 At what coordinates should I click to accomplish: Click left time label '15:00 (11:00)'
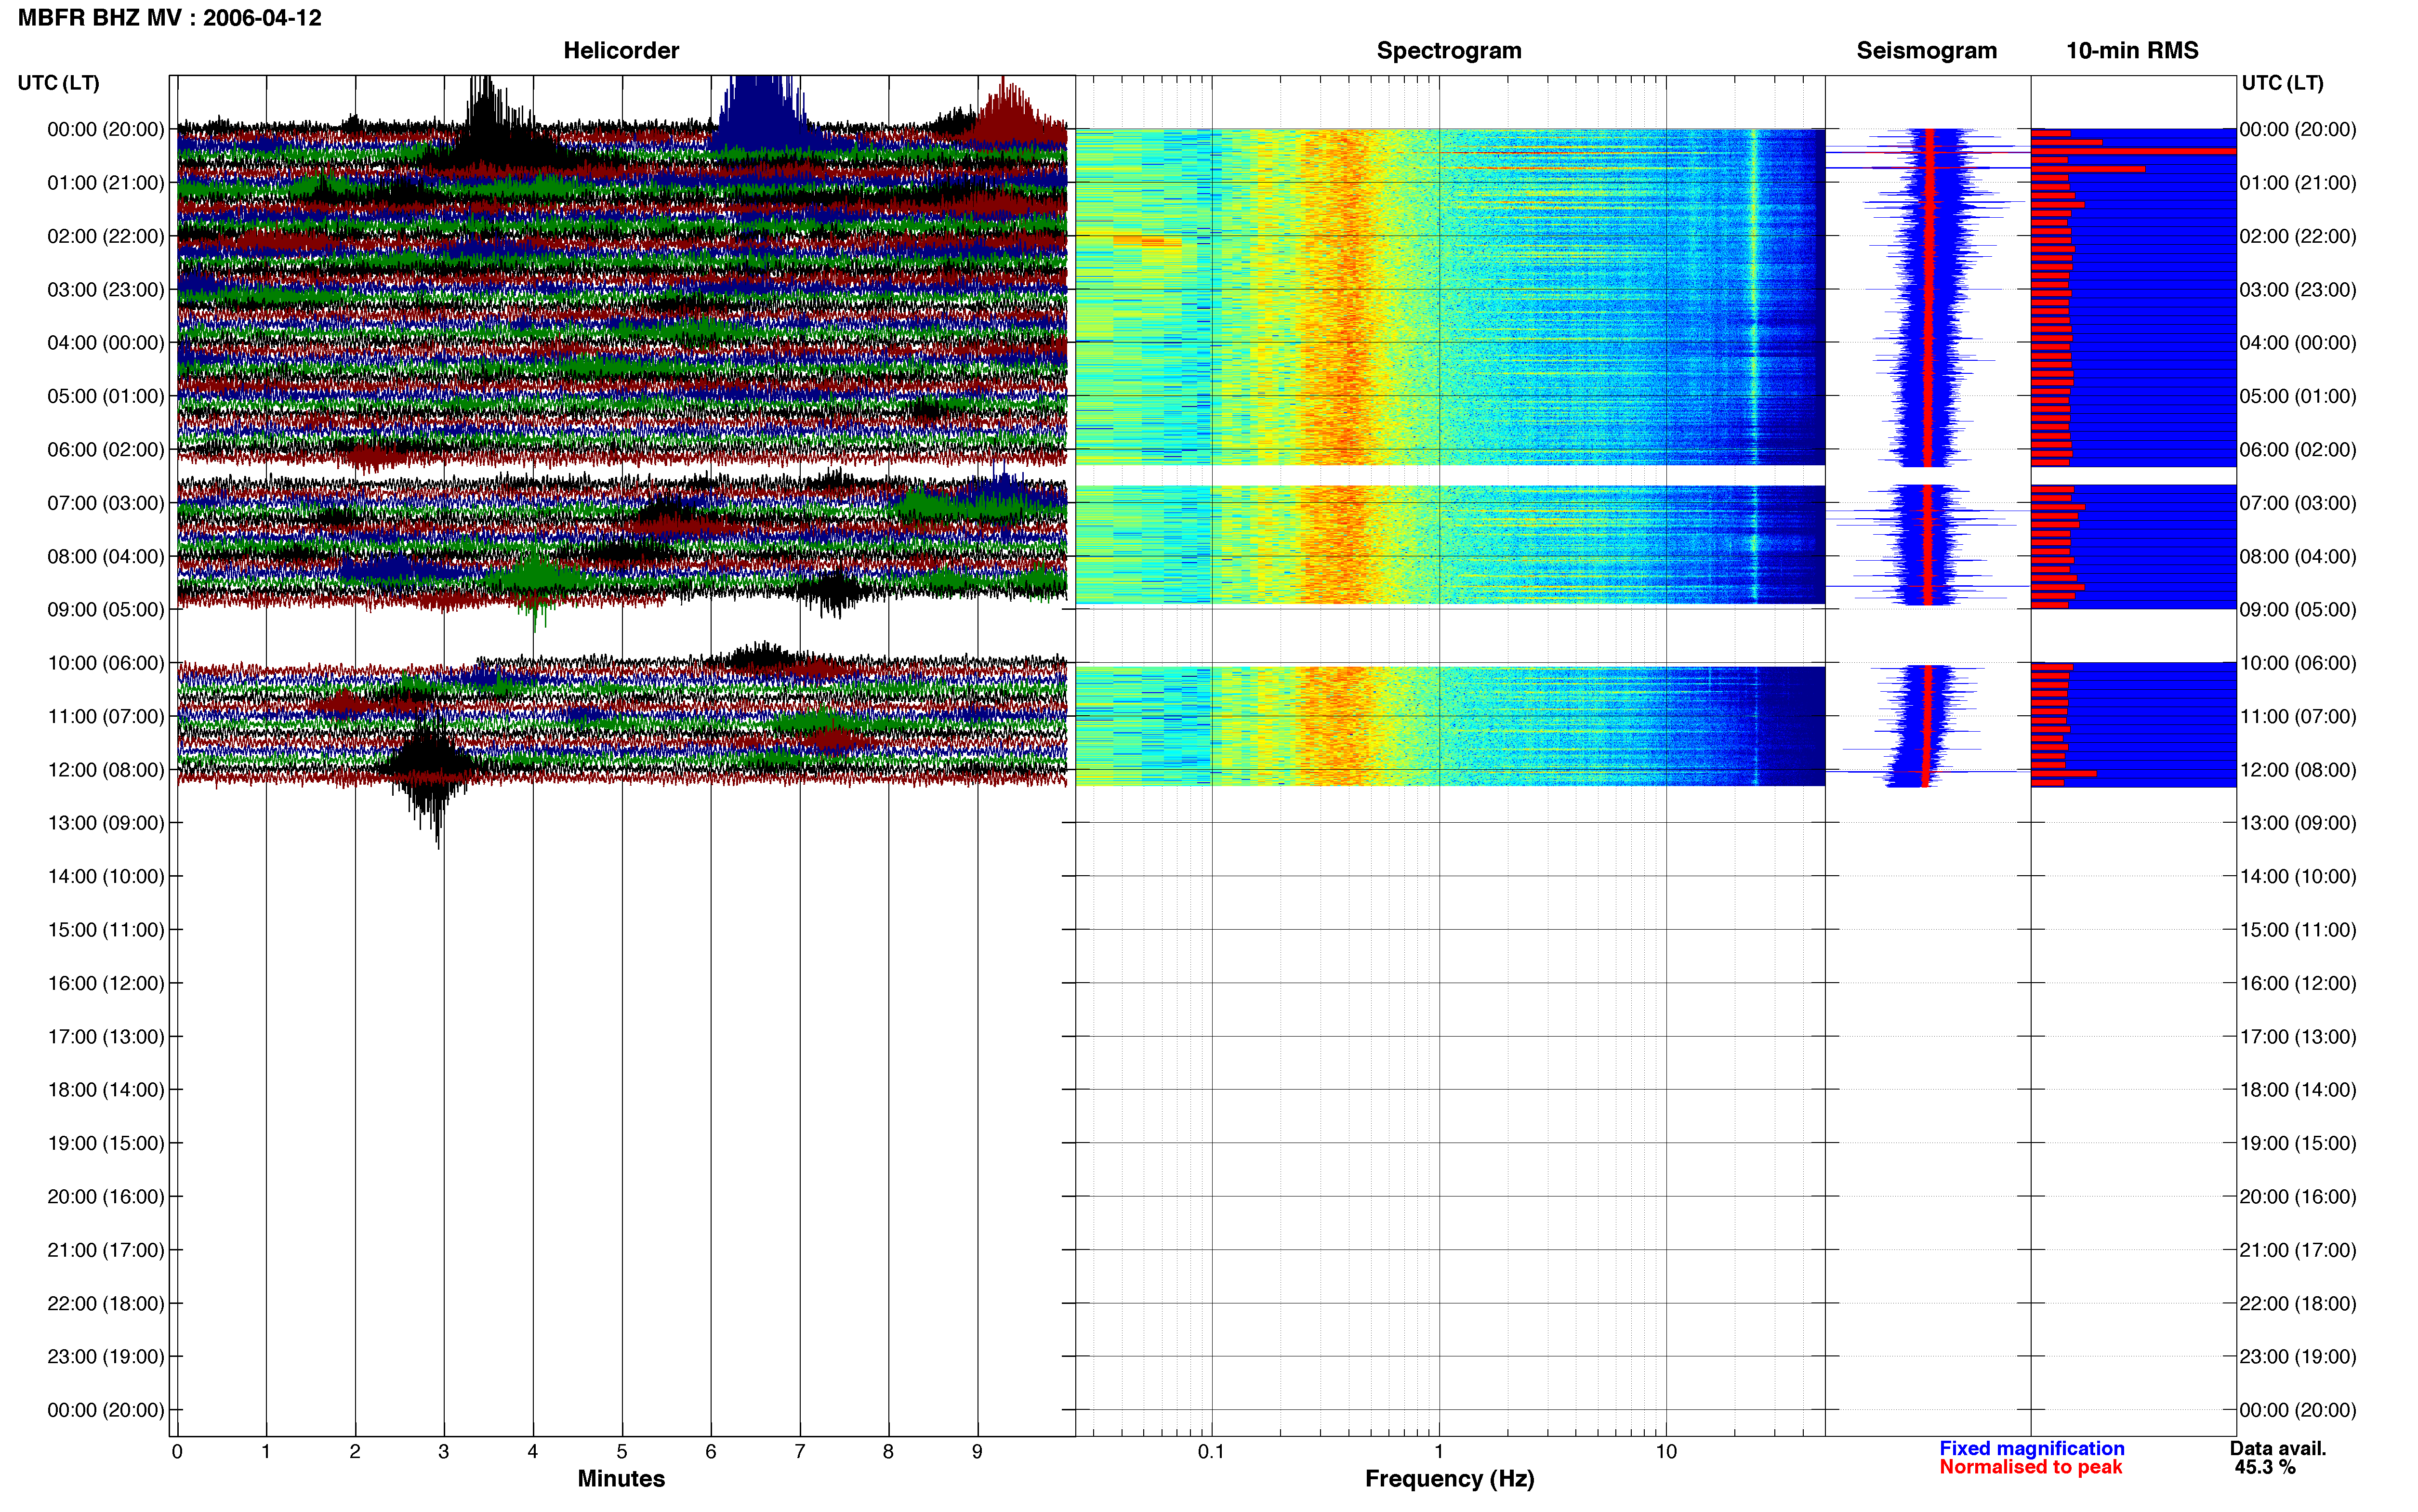(105, 930)
